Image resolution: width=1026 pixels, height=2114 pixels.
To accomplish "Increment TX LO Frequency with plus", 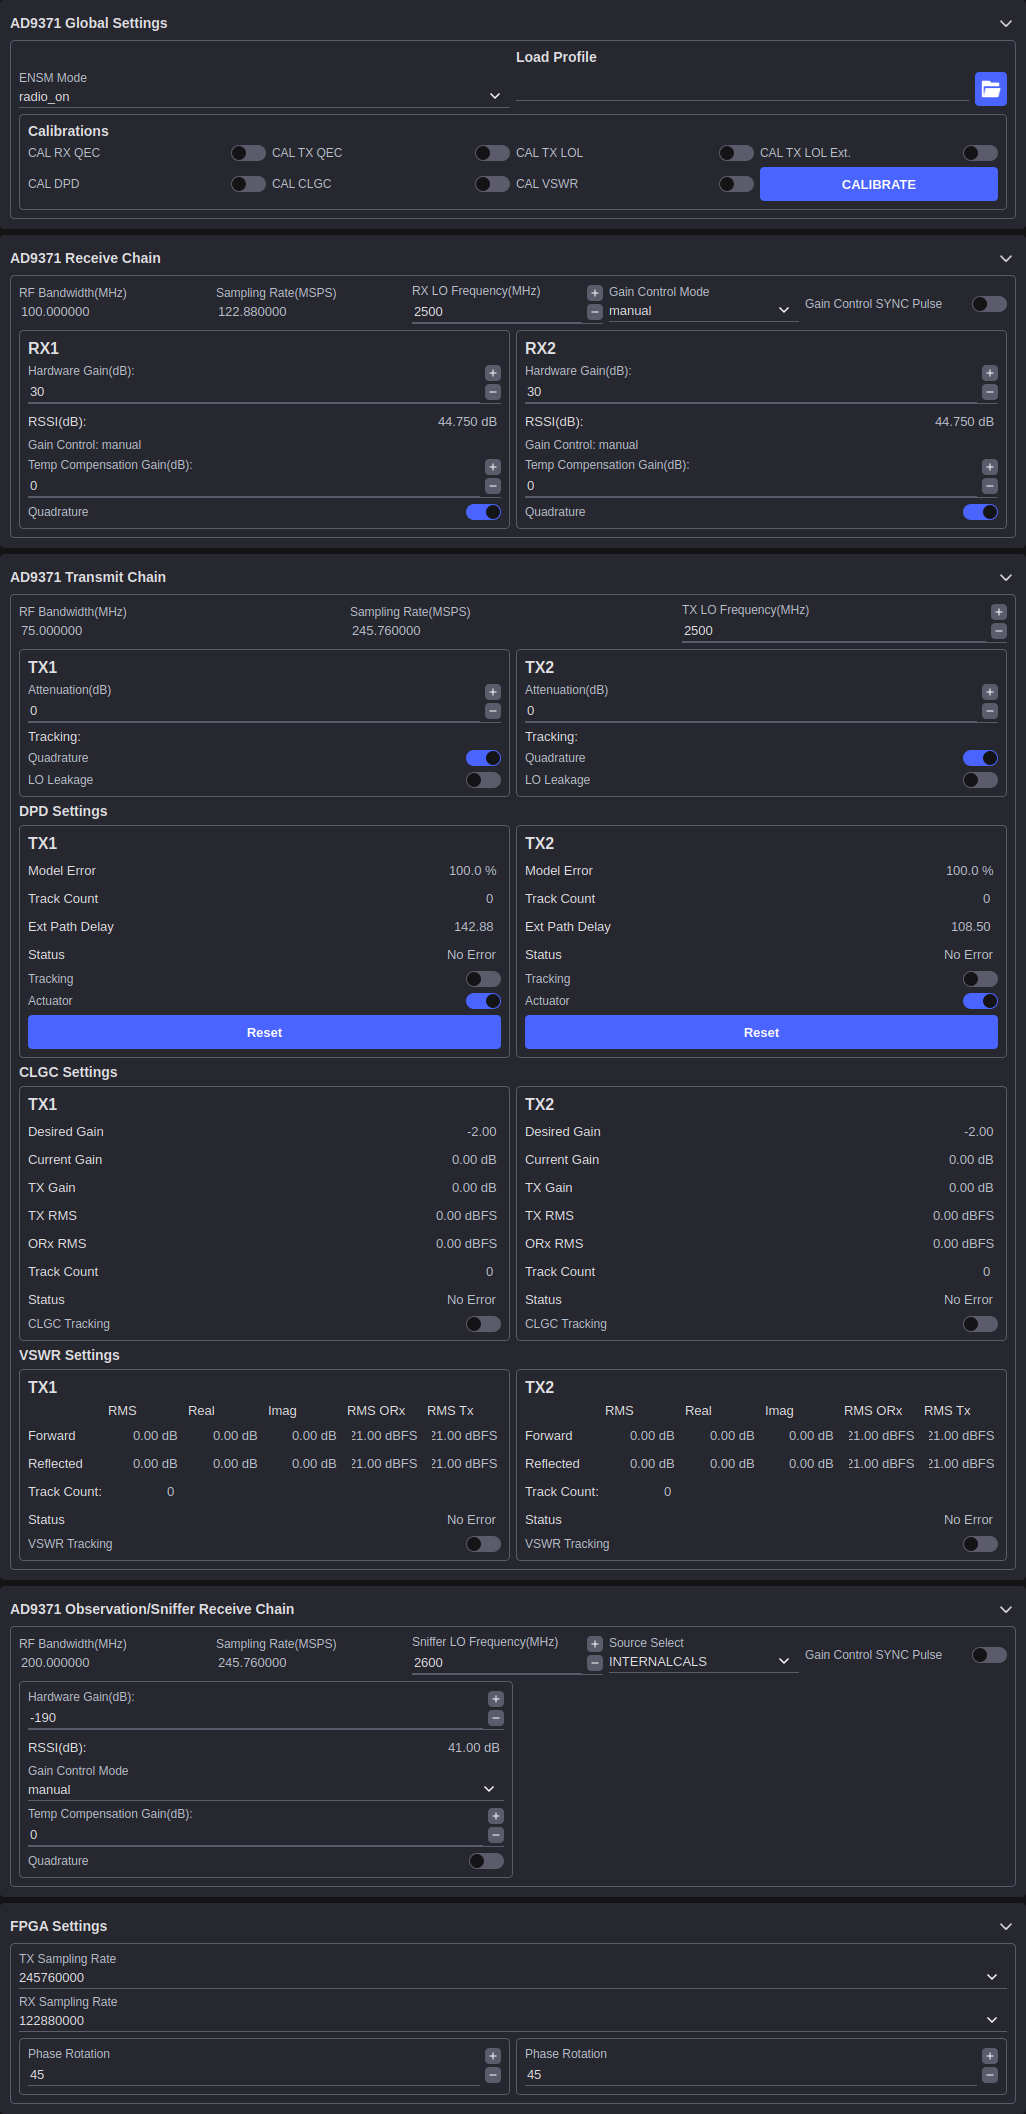I will (998, 612).
